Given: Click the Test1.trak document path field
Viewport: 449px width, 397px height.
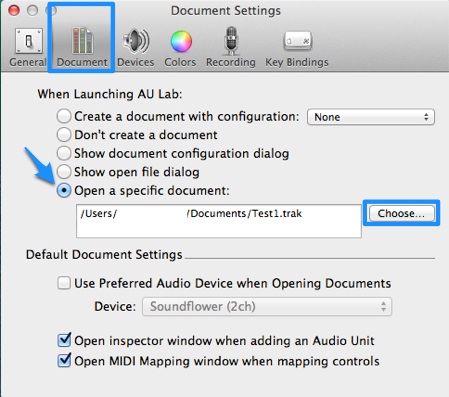Looking at the screenshot, I should coord(219,221).
